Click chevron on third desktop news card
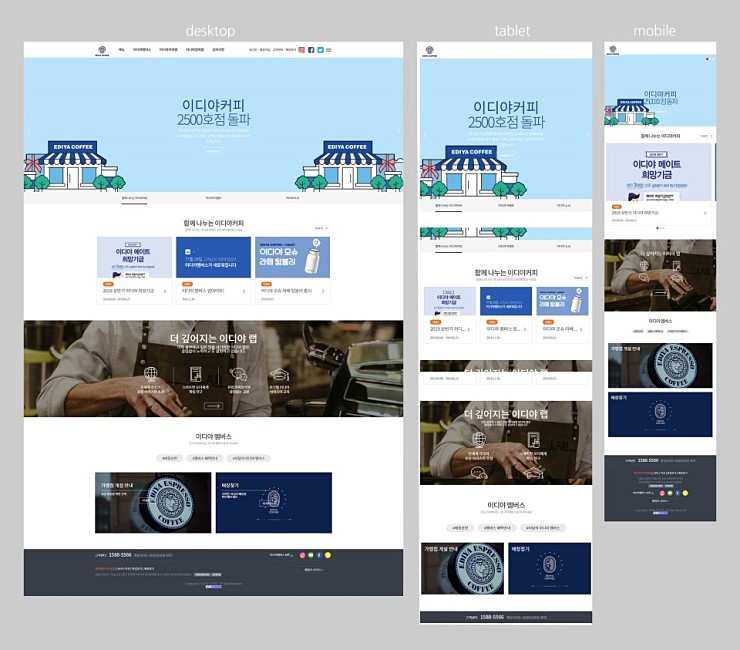The height and width of the screenshot is (650, 740). point(323,291)
